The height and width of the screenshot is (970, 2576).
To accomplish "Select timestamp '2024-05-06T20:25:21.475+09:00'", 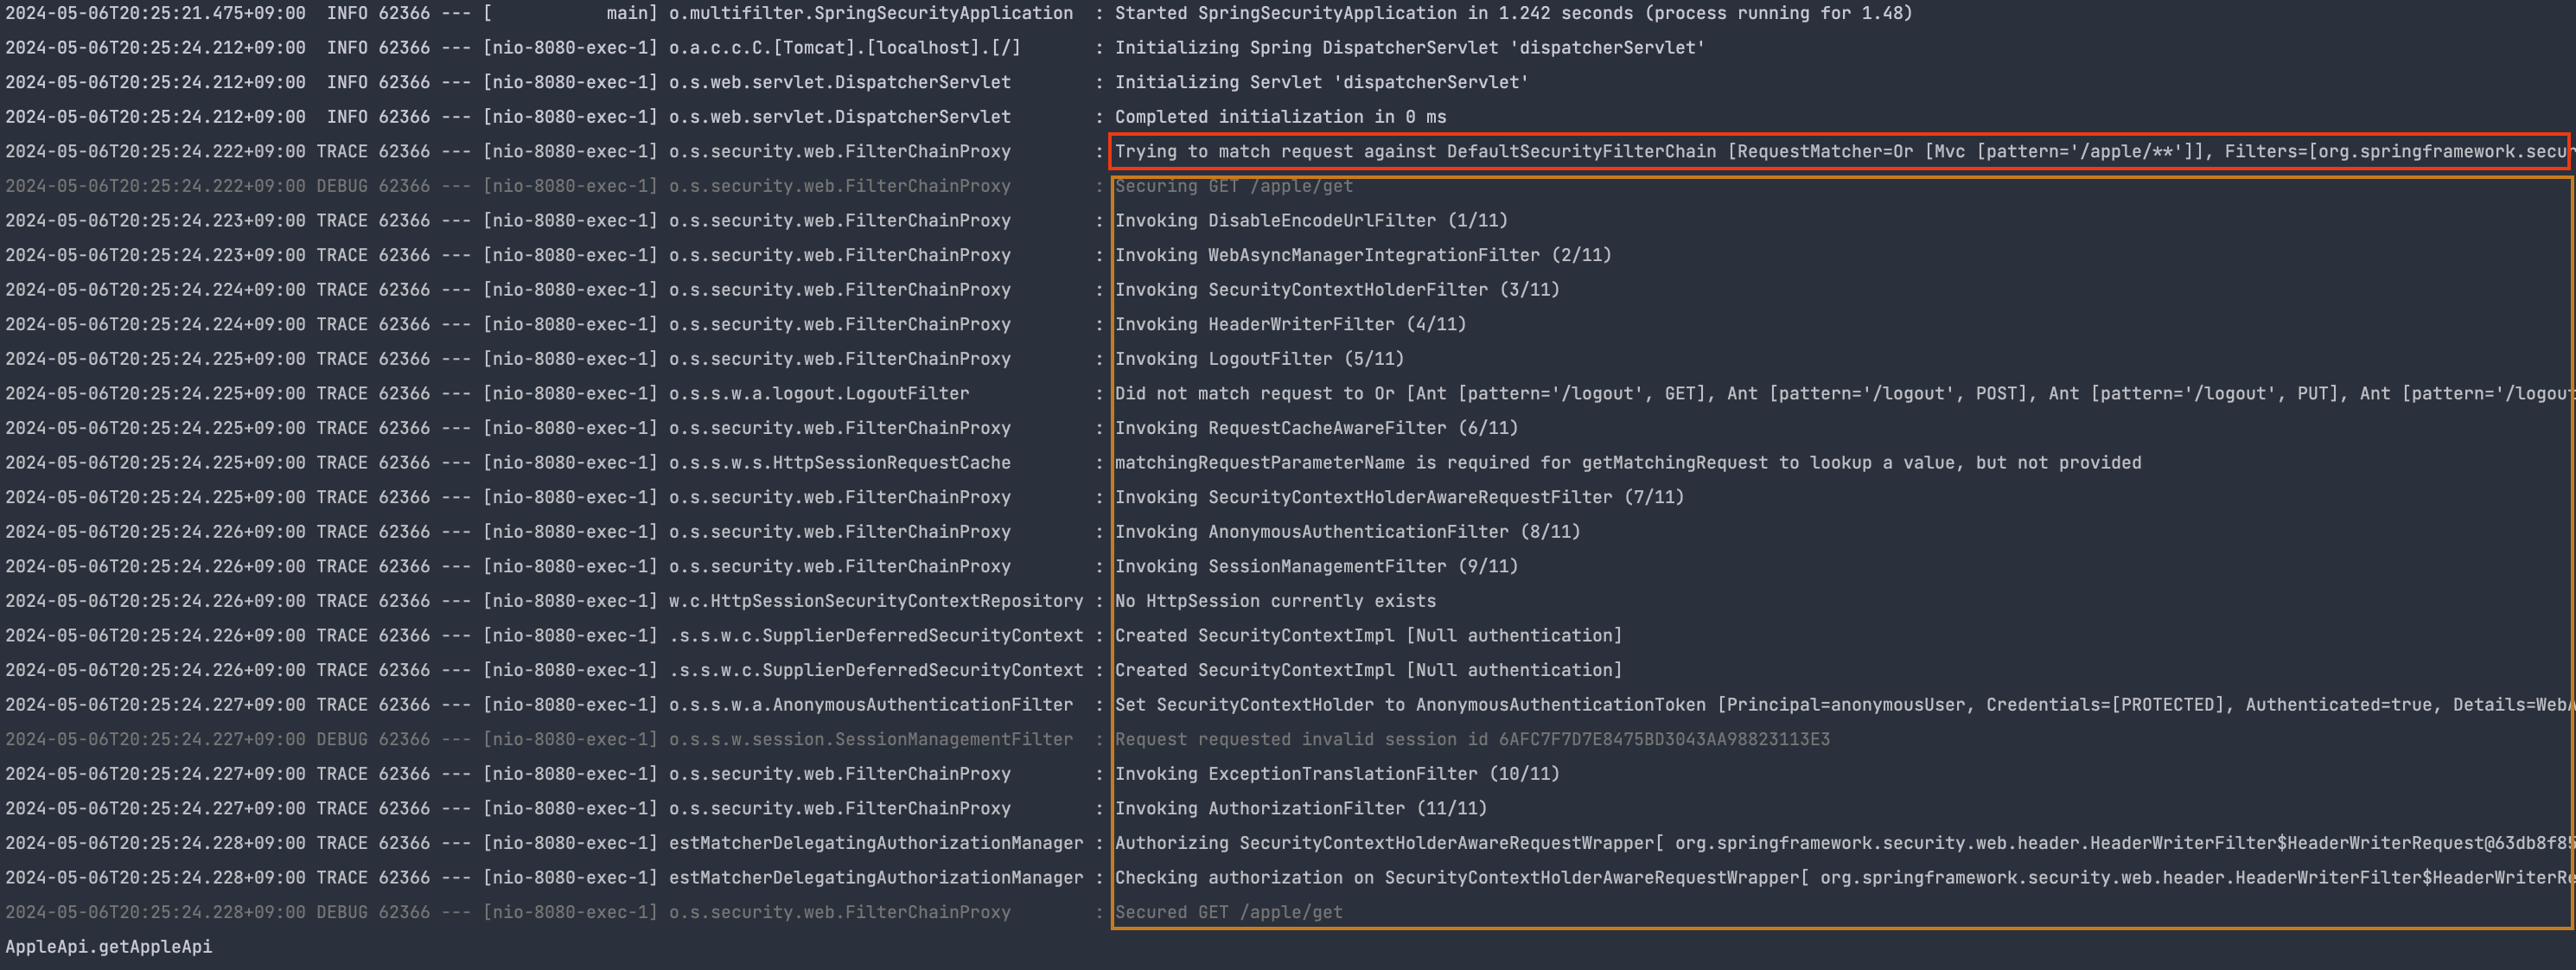I will click(155, 13).
